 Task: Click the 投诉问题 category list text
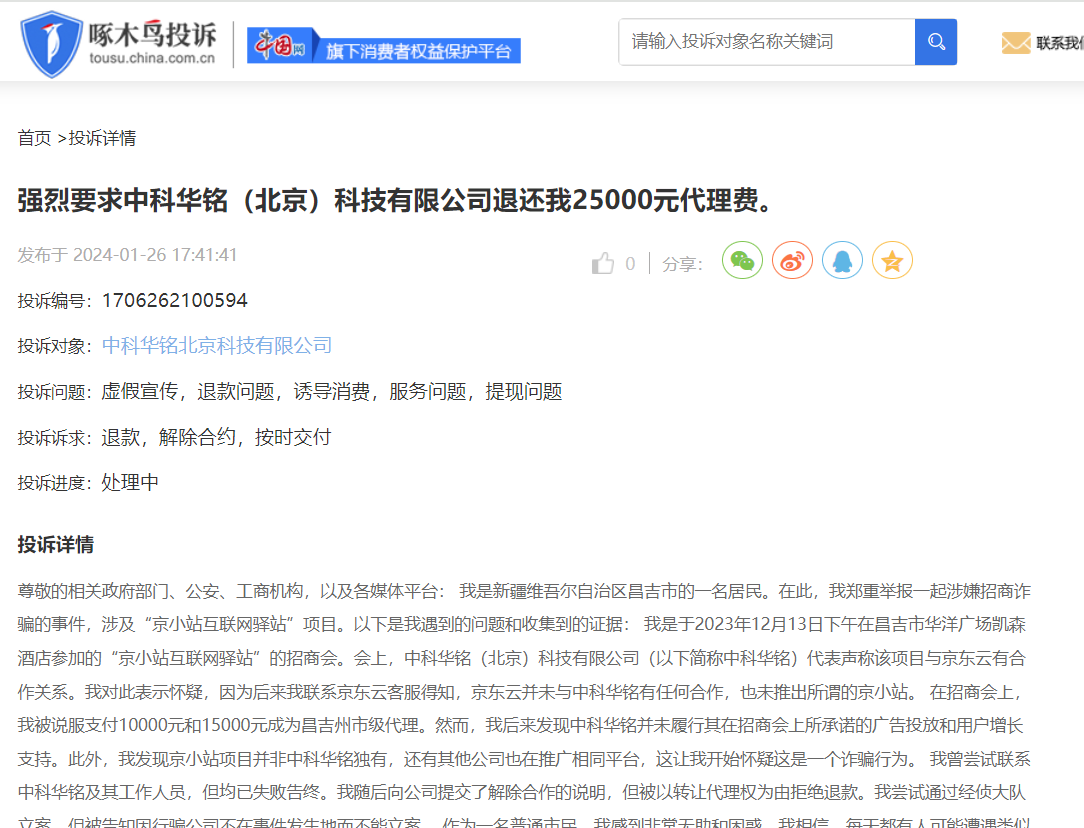coord(332,392)
